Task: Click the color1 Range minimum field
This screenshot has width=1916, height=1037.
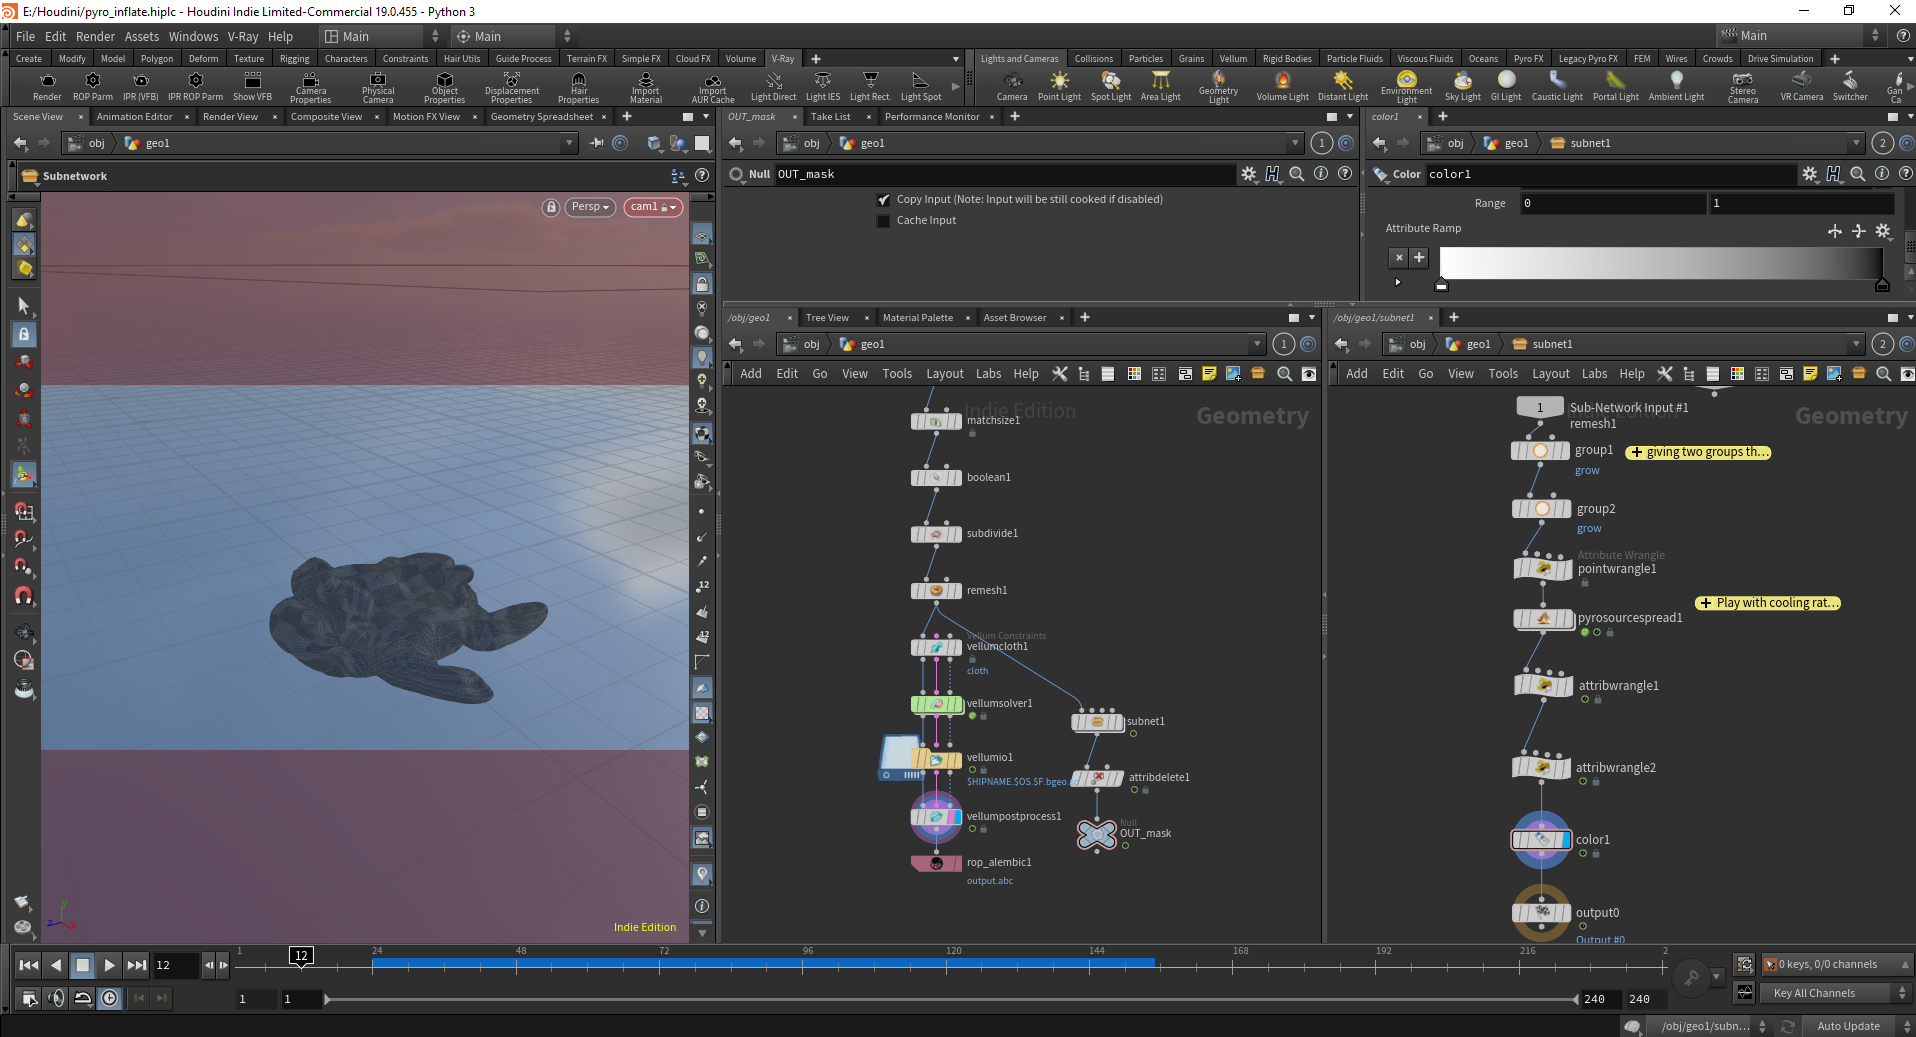Action: 1613,203
